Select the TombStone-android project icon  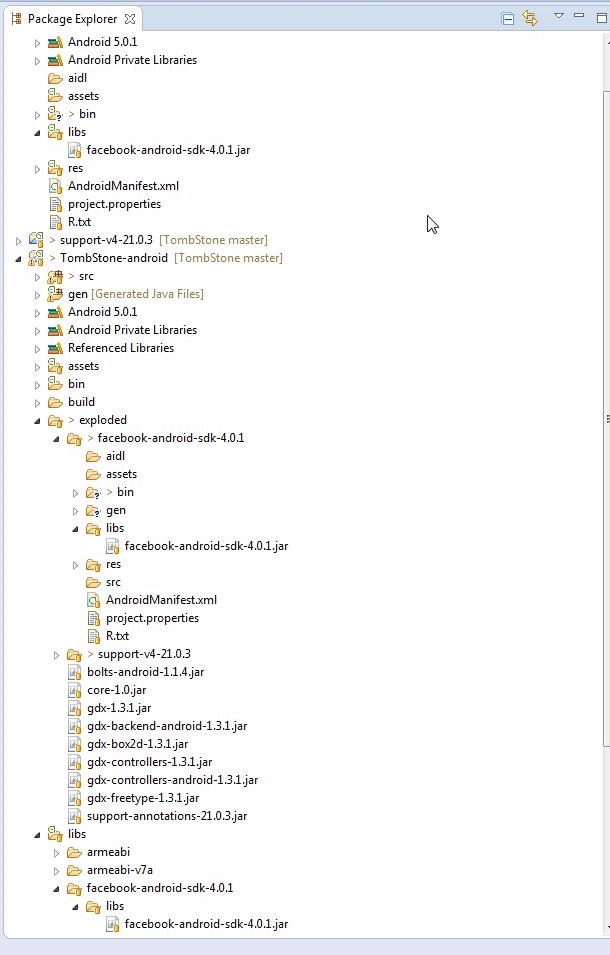pyautogui.click(x=36, y=258)
